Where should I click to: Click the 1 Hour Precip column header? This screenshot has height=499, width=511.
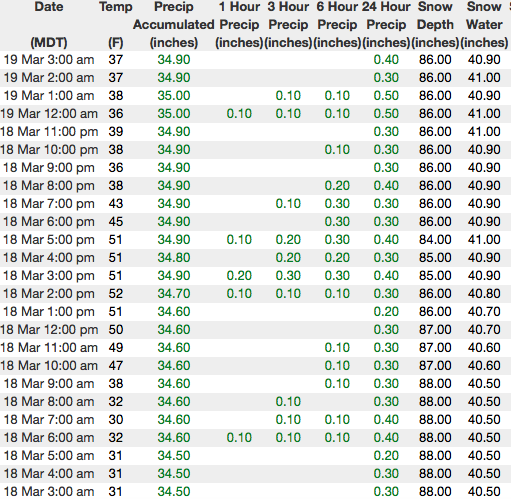pyautogui.click(x=239, y=25)
